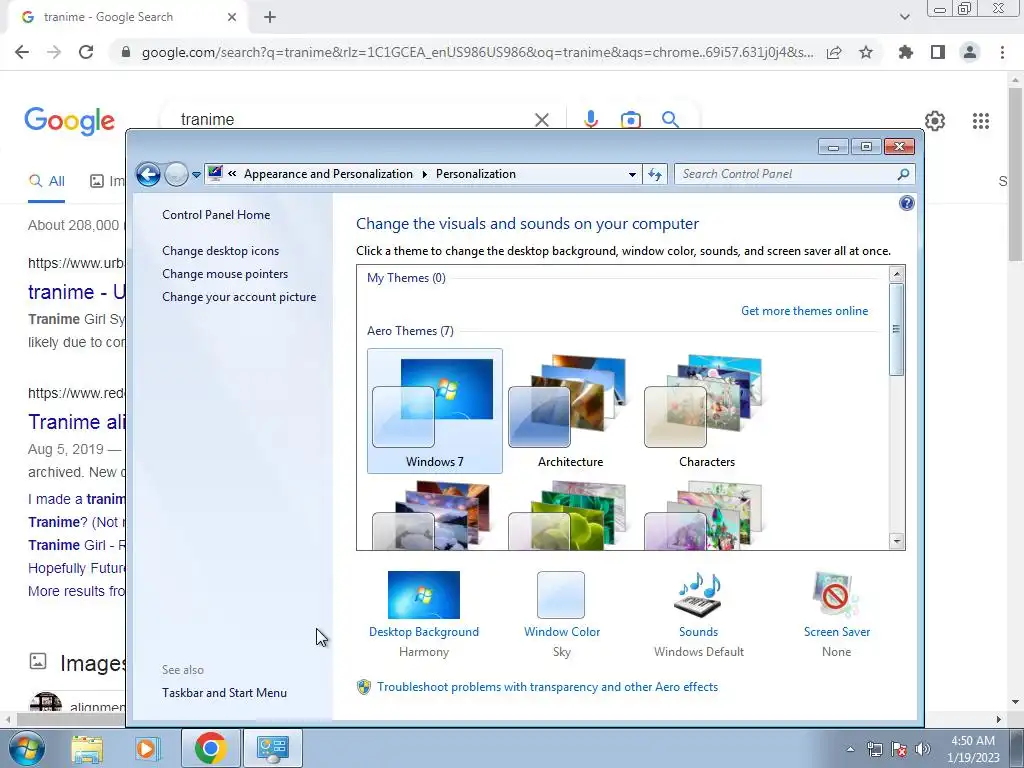The width and height of the screenshot is (1024, 768).
Task: Open Windows Explorer from taskbar
Action: 87,748
